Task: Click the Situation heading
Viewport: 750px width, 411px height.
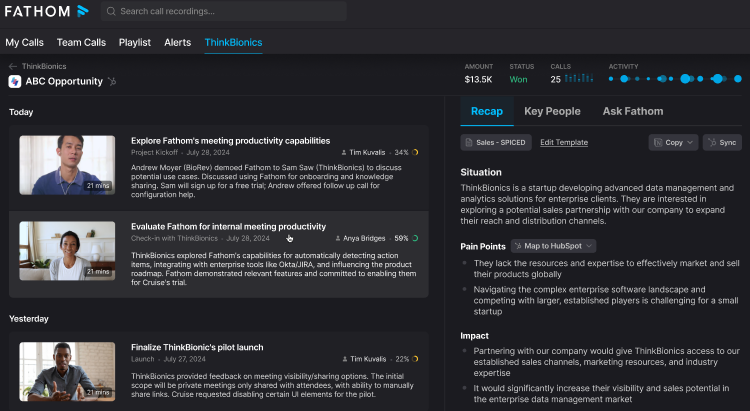Action: [481, 172]
